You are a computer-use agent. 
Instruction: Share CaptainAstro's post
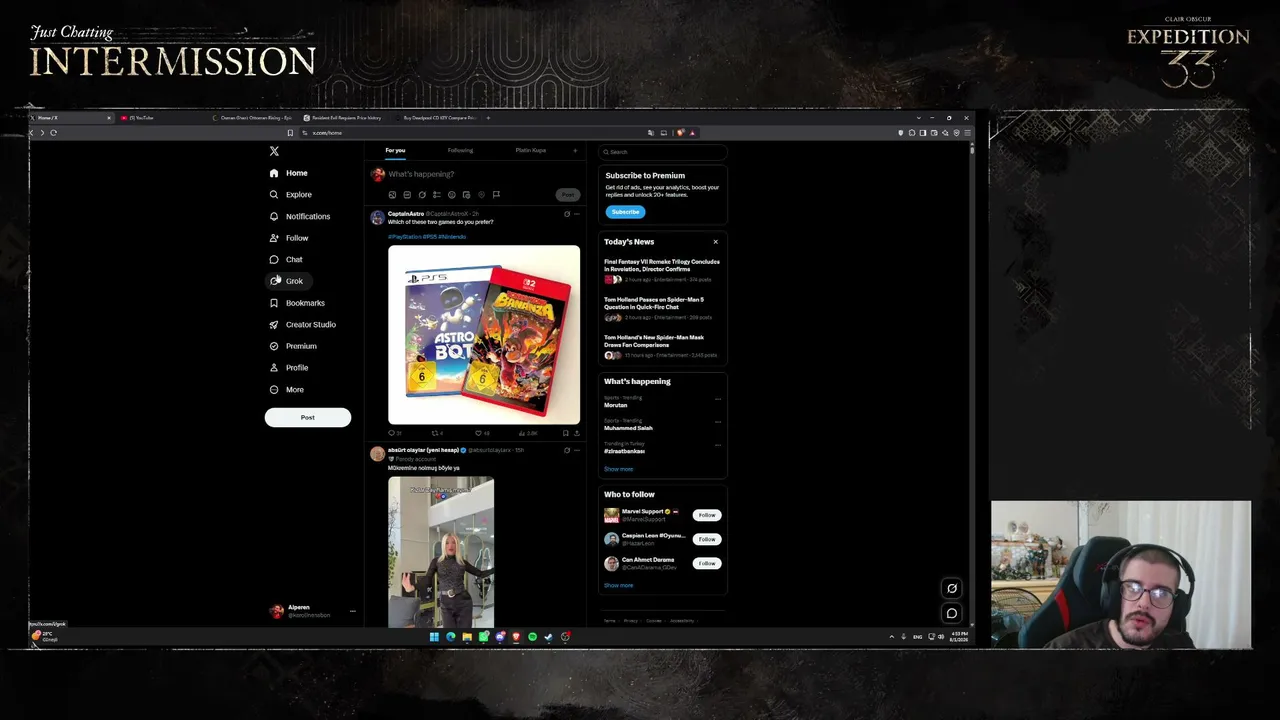pyautogui.click(x=576, y=433)
